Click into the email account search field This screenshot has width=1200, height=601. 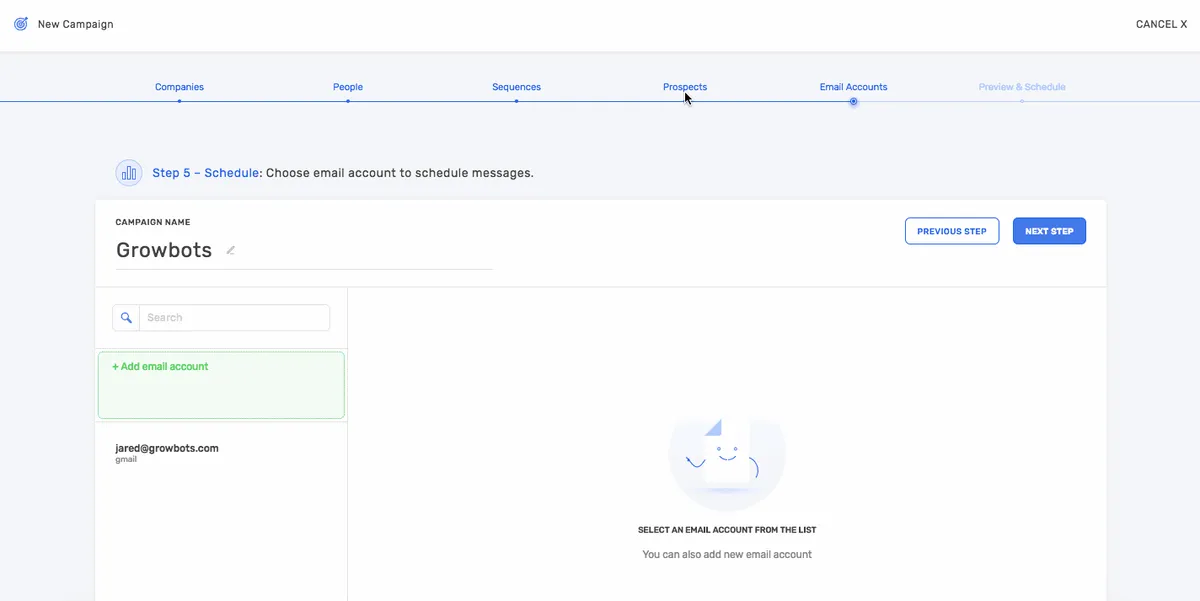[x=234, y=318]
